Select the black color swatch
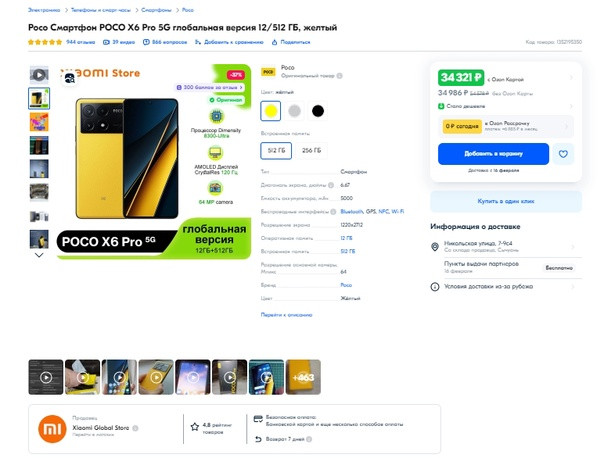 pos(318,111)
